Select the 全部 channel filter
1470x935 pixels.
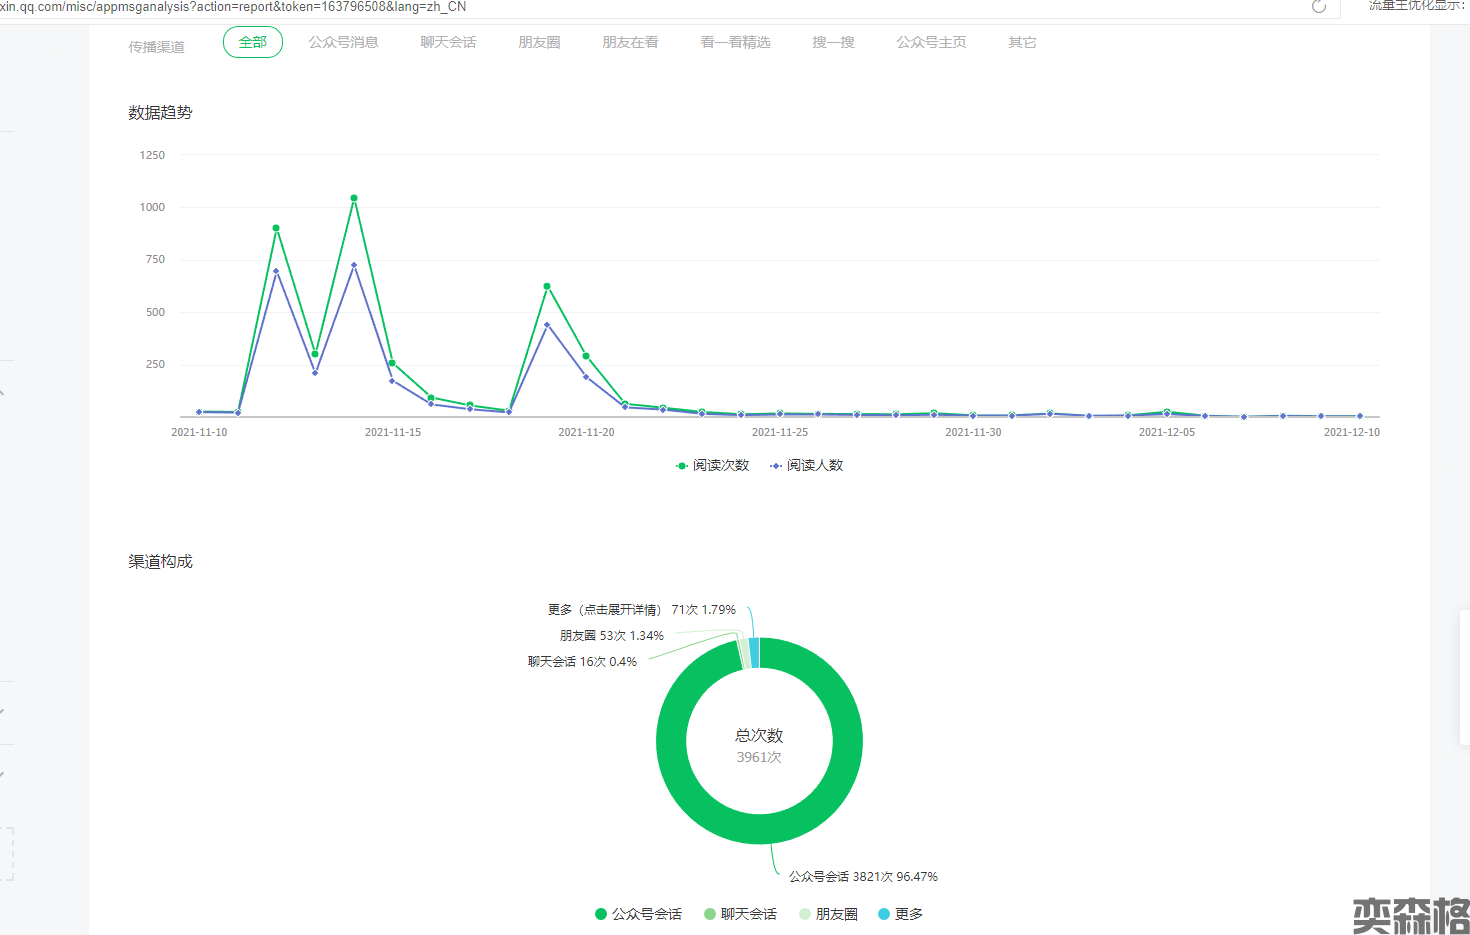253,42
